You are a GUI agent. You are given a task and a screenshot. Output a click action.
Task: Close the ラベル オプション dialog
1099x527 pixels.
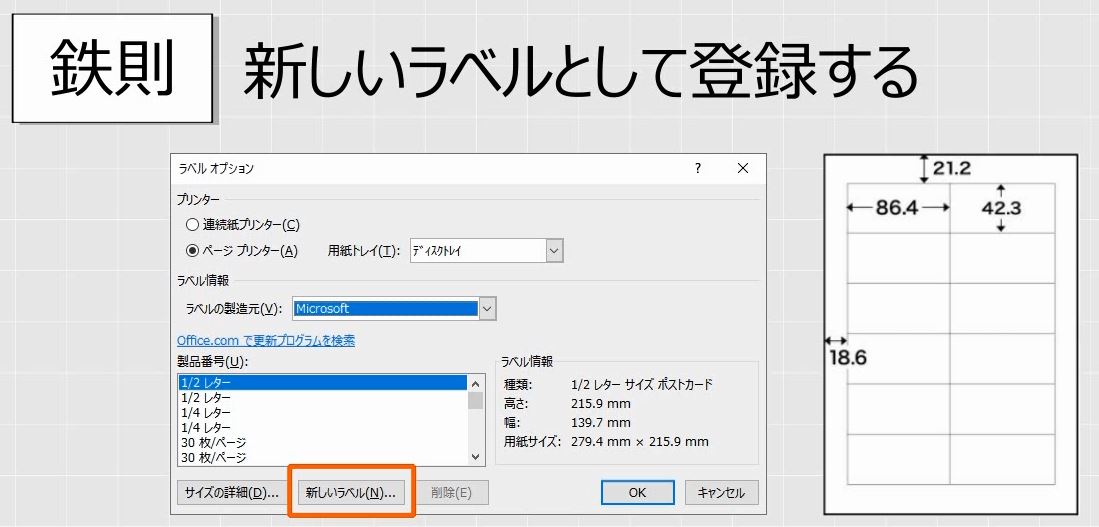click(x=743, y=169)
